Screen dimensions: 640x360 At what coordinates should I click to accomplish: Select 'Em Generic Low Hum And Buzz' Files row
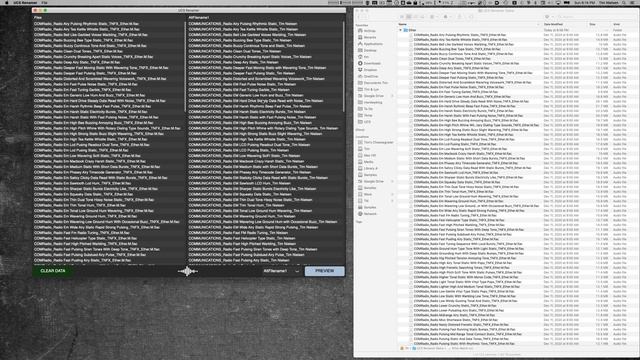pyautogui.click(x=109, y=95)
